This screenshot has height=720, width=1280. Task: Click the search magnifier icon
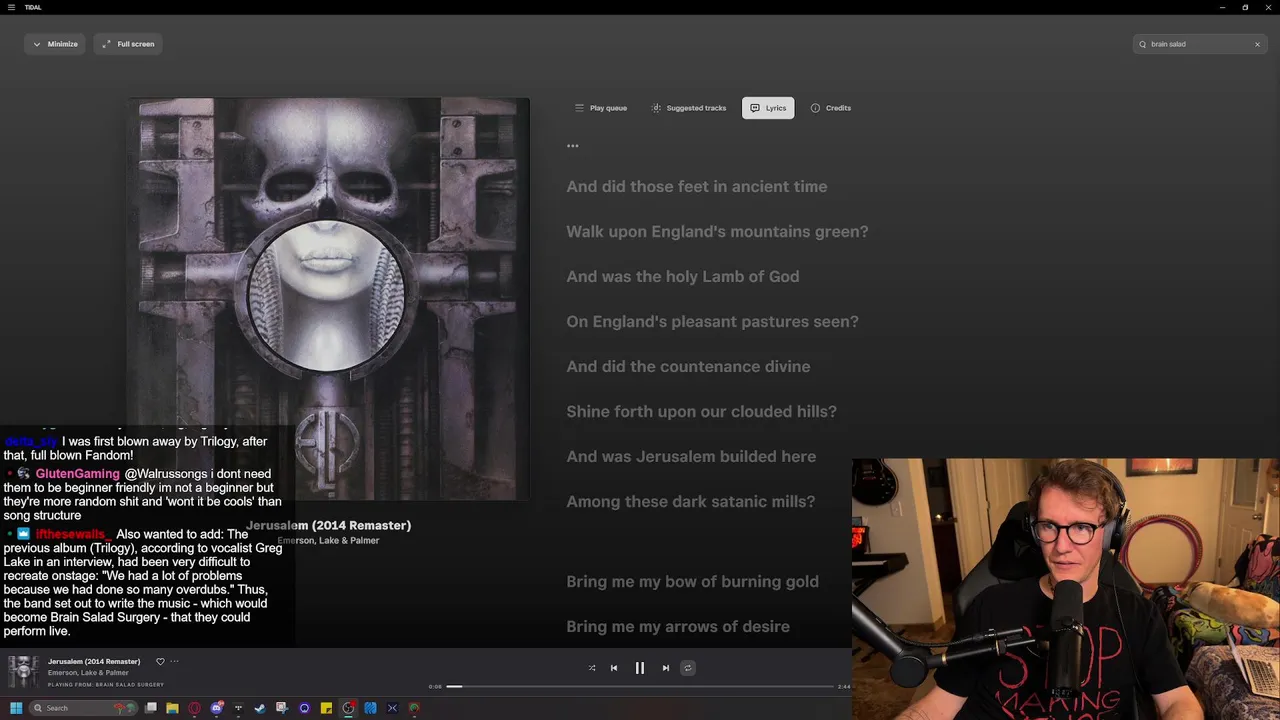[x=1143, y=44]
